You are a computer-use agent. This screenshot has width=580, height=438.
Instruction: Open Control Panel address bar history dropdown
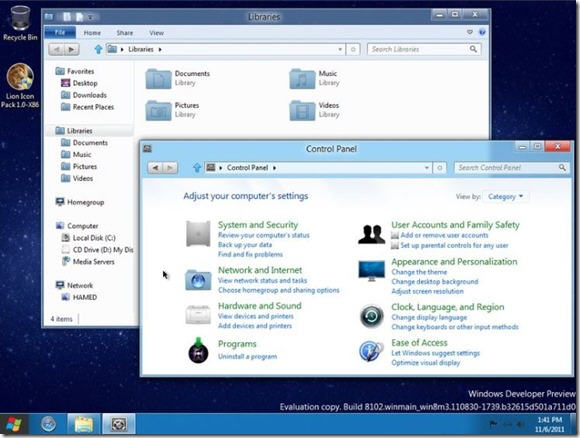click(x=426, y=168)
